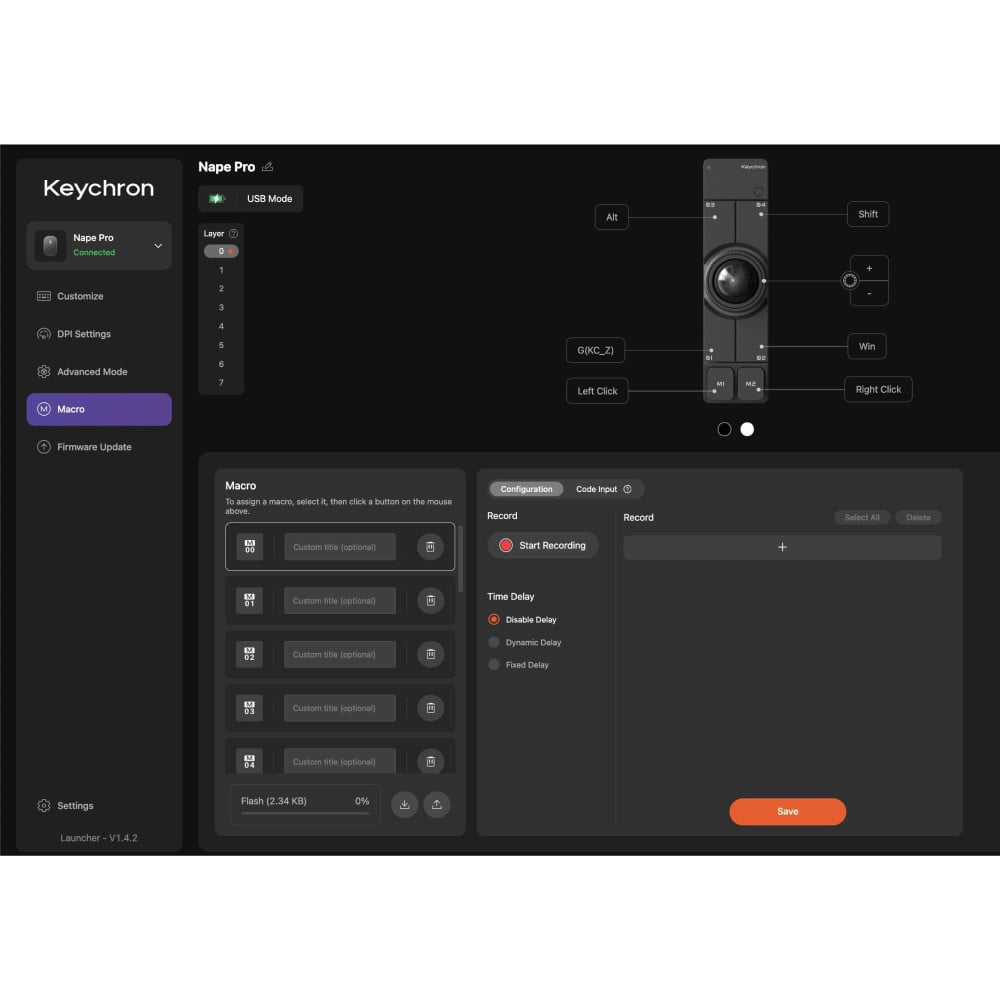This screenshot has width=1000, height=1000.
Task: Select the M00 macro icon
Action: coord(249,547)
